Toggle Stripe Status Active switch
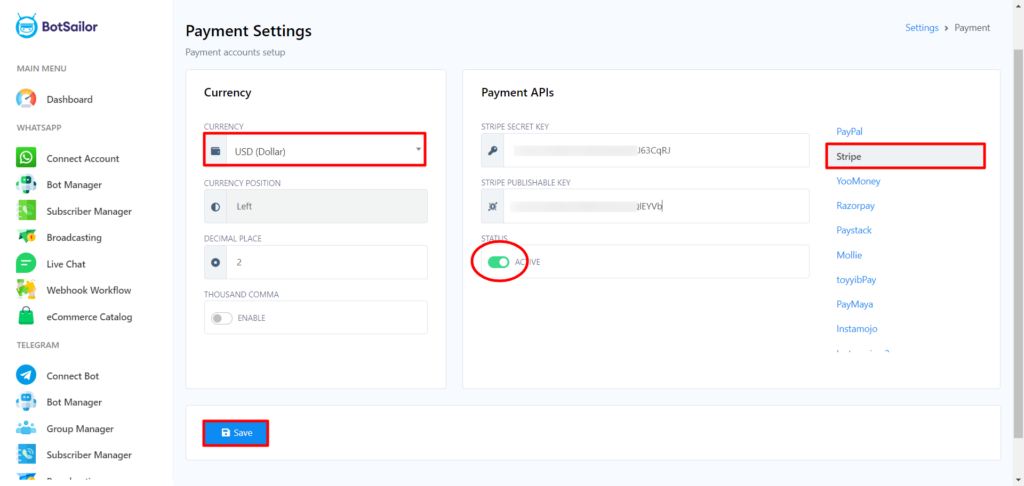1024x486 pixels. point(498,262)
